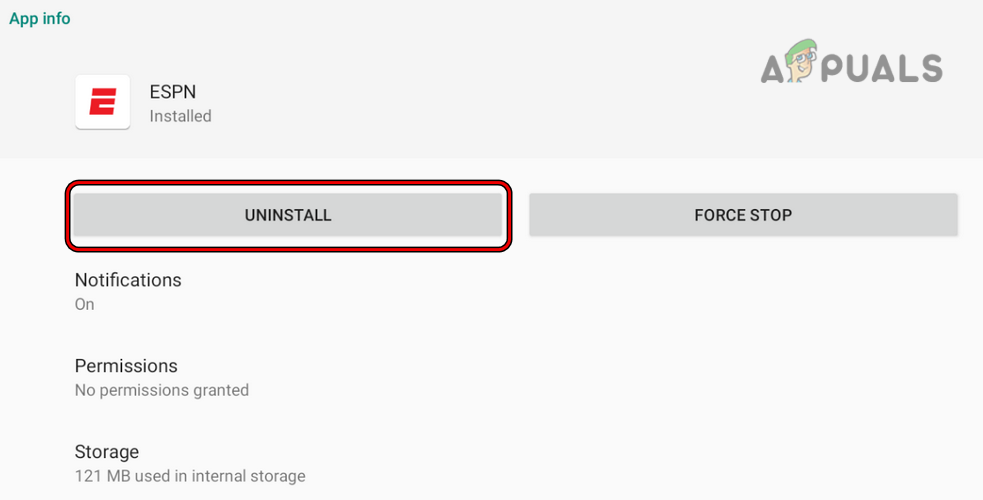Screen dimensions: 983x500
Task: Click empty space right of Notifications row
Action: pyautogui.click(x=600, y=291)
